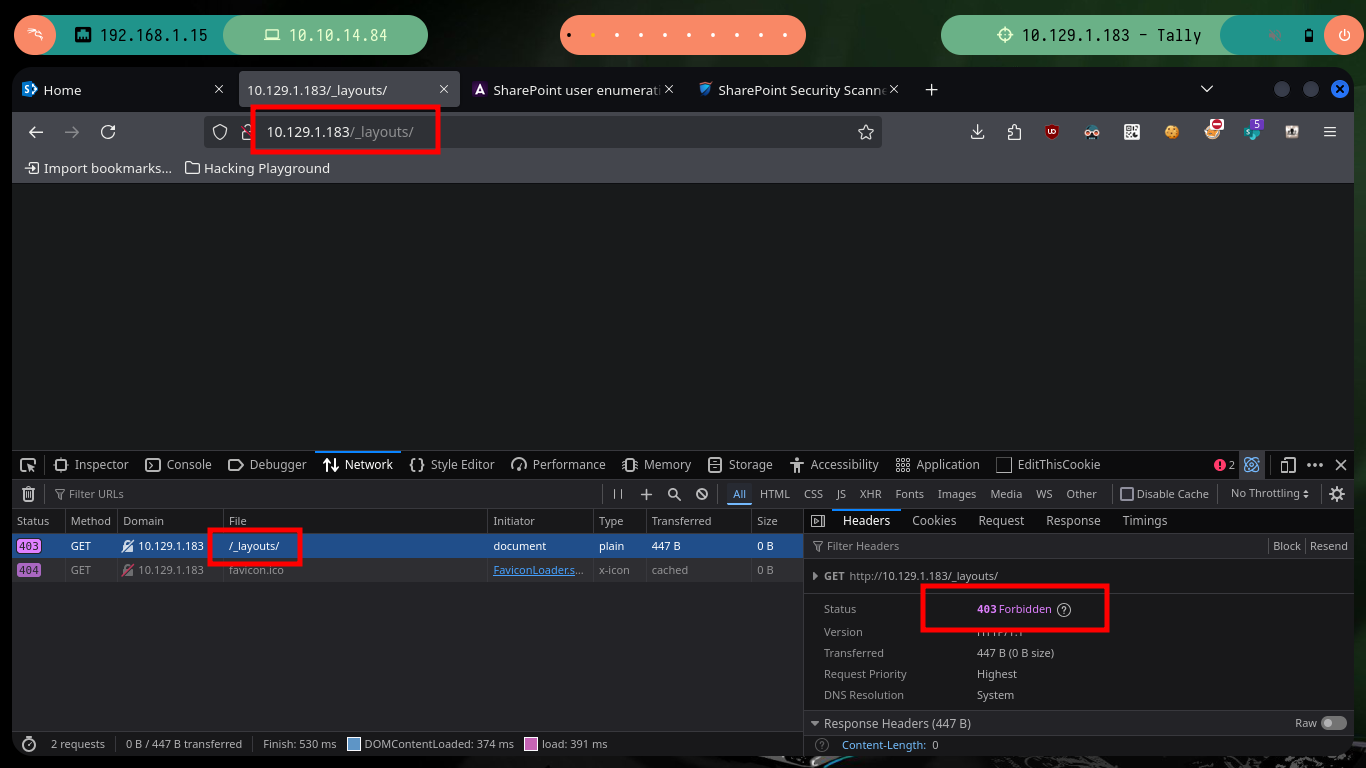Focus the Filter Headers field
1366x768 pixels.
pyautogui.click(x=1035, y=546)
